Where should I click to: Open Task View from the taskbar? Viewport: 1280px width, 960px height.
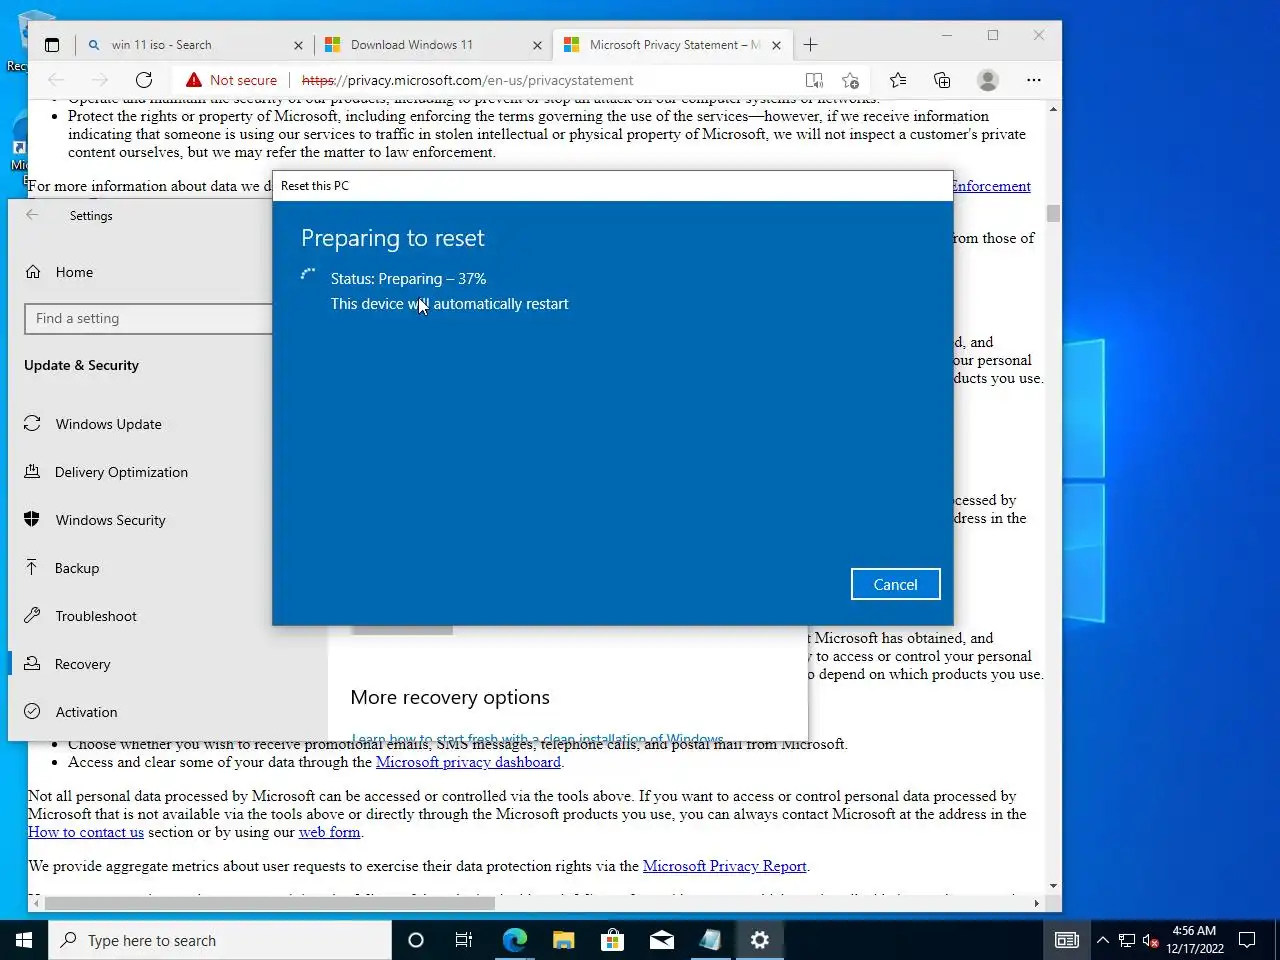point(464,940)
